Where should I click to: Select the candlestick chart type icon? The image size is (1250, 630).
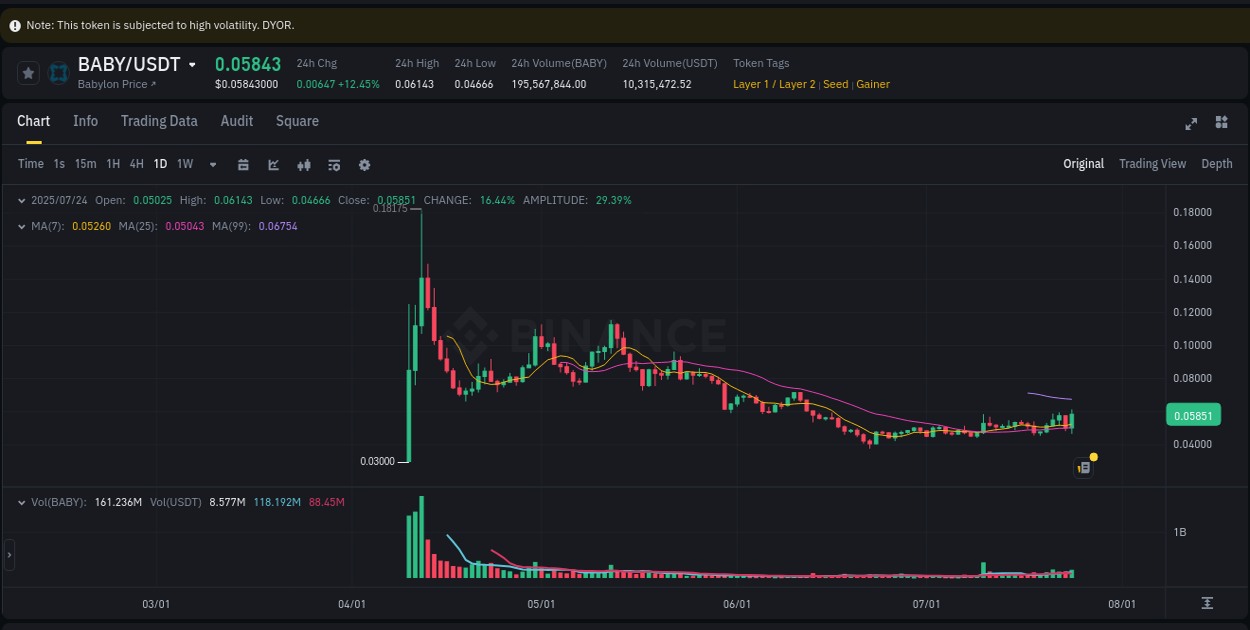coord(304,164)
